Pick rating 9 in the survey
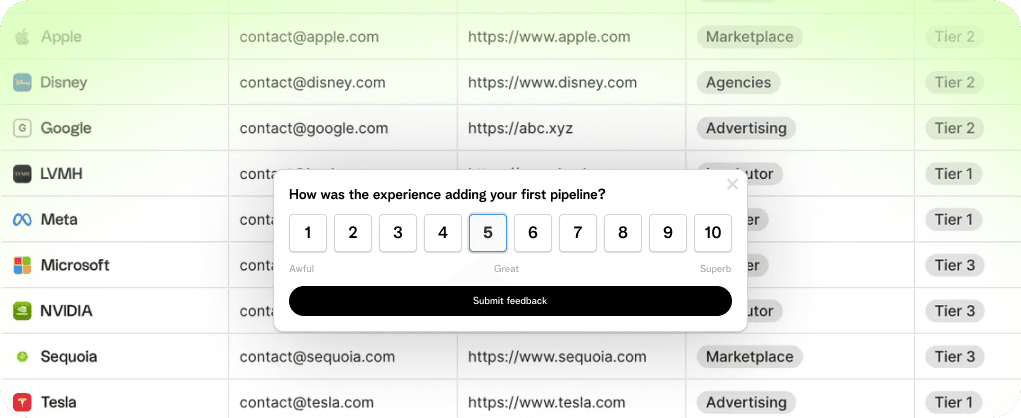Screen dimensions: 1021x418 667,233
